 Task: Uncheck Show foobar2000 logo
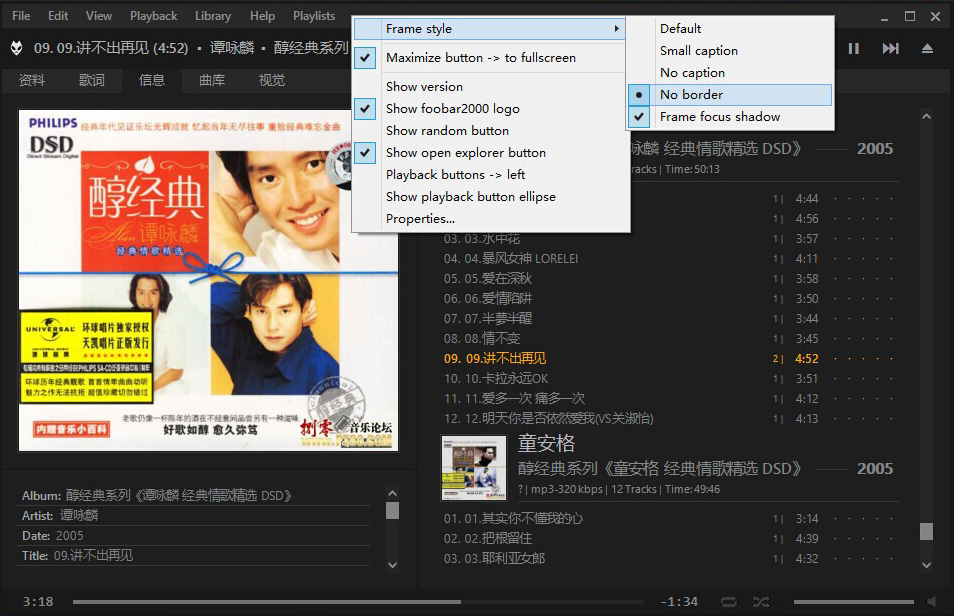490,109
